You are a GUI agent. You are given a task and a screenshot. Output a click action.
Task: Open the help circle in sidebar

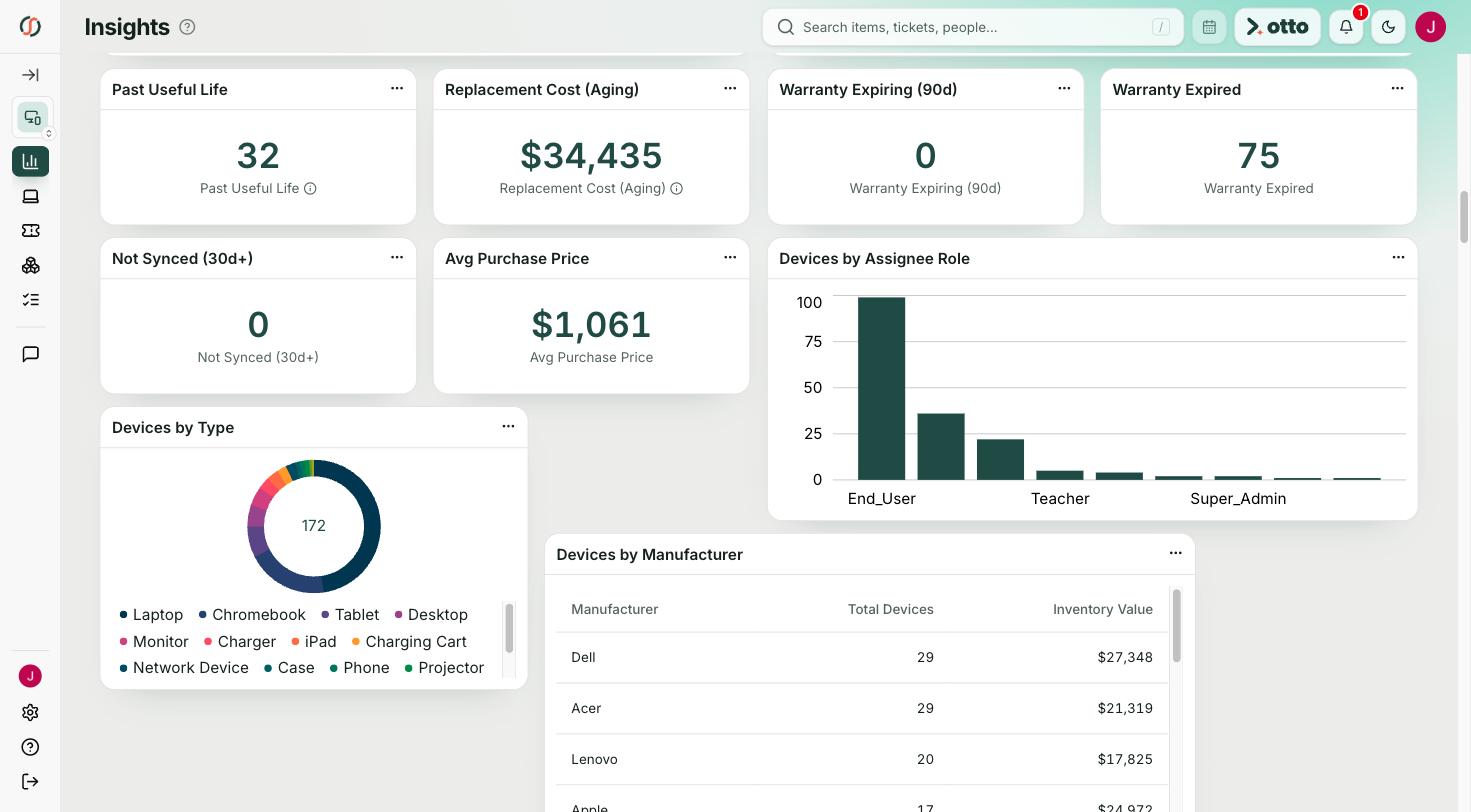point(30,747)
